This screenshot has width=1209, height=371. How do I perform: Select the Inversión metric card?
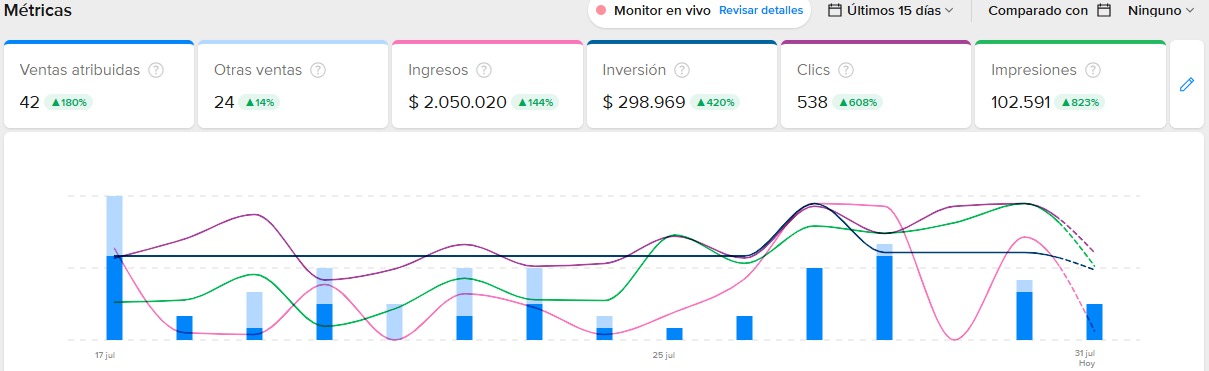pyautogui.click(x=681, y=85)
